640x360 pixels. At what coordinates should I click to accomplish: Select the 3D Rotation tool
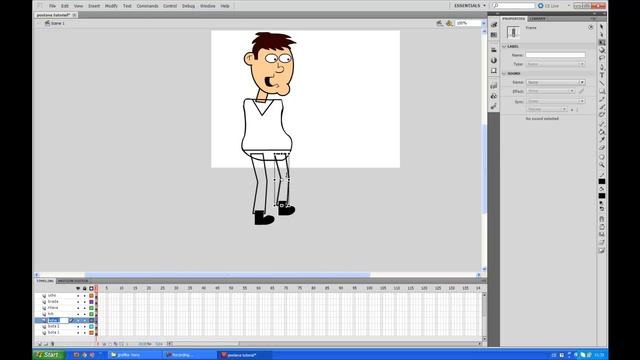pyautogui.click(x=602, y=50)
